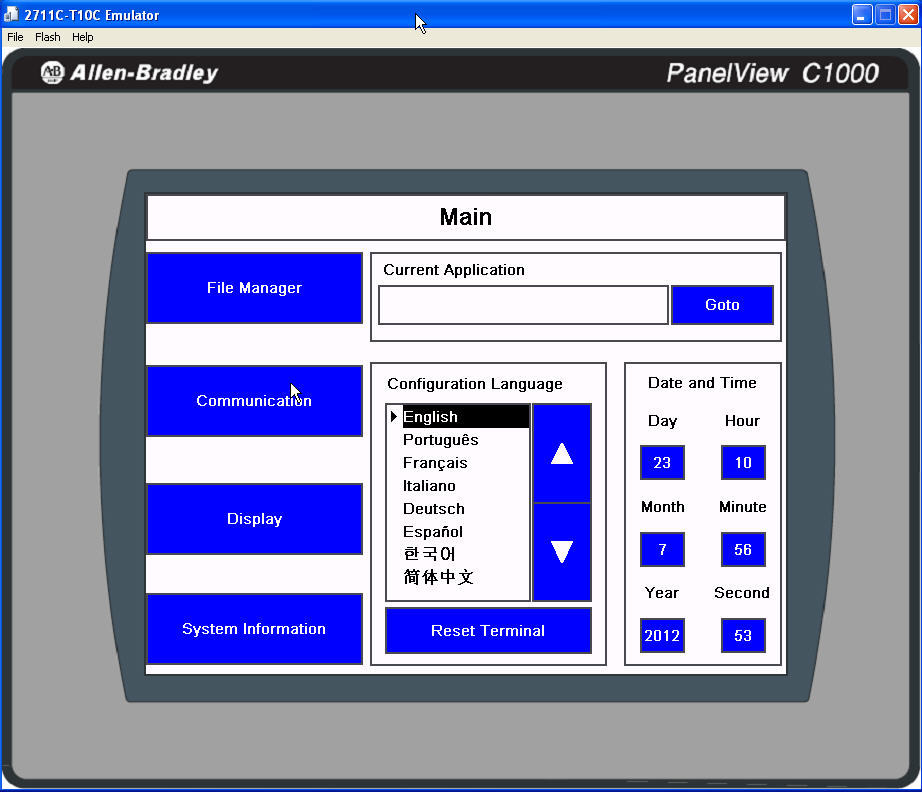Click the Allen-Bradley logo badge
922x792 pixels.
pyautogui.click(x=51, y=72)
